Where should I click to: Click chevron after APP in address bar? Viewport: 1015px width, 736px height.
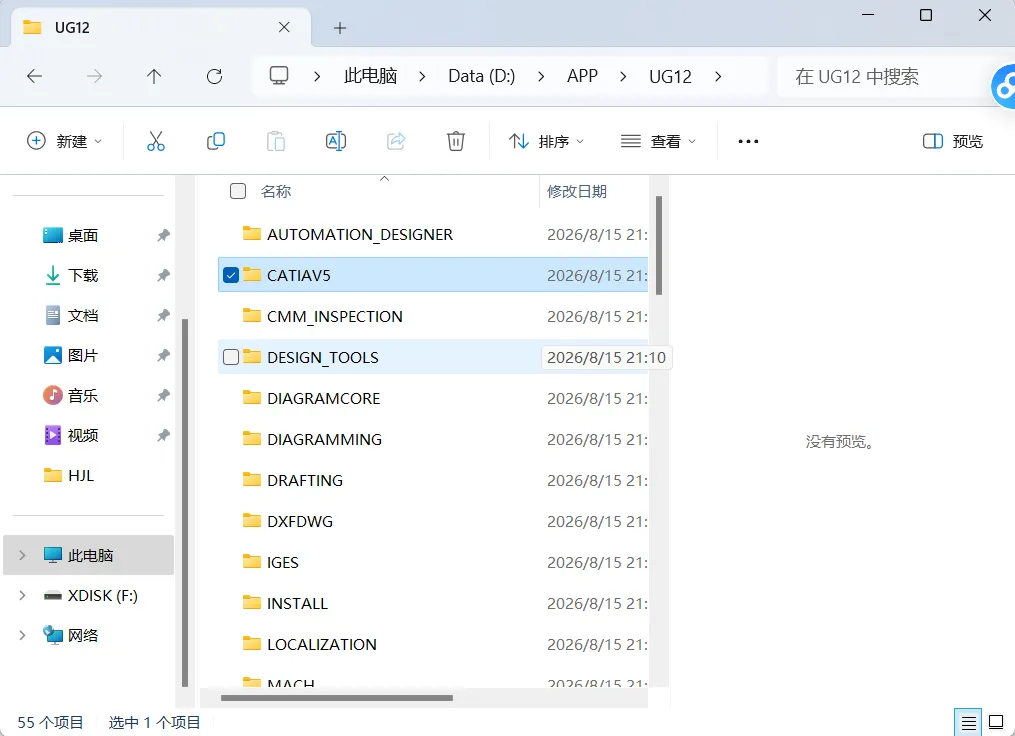pyautogui.click(x=623, y=76)
